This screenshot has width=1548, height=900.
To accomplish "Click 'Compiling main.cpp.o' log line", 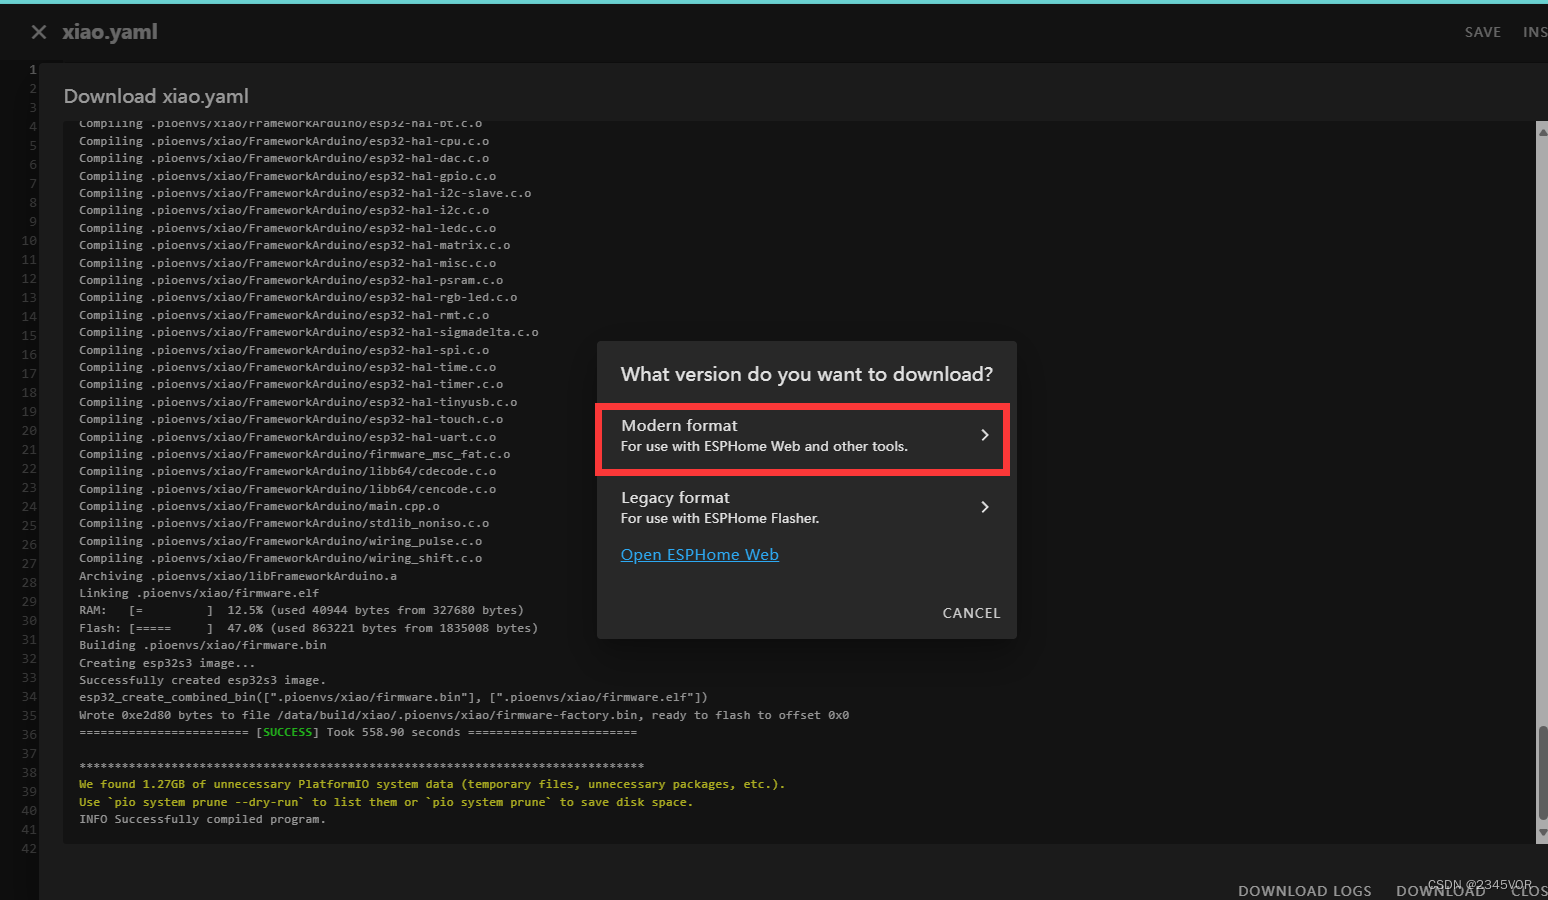I will click(259, 507).
